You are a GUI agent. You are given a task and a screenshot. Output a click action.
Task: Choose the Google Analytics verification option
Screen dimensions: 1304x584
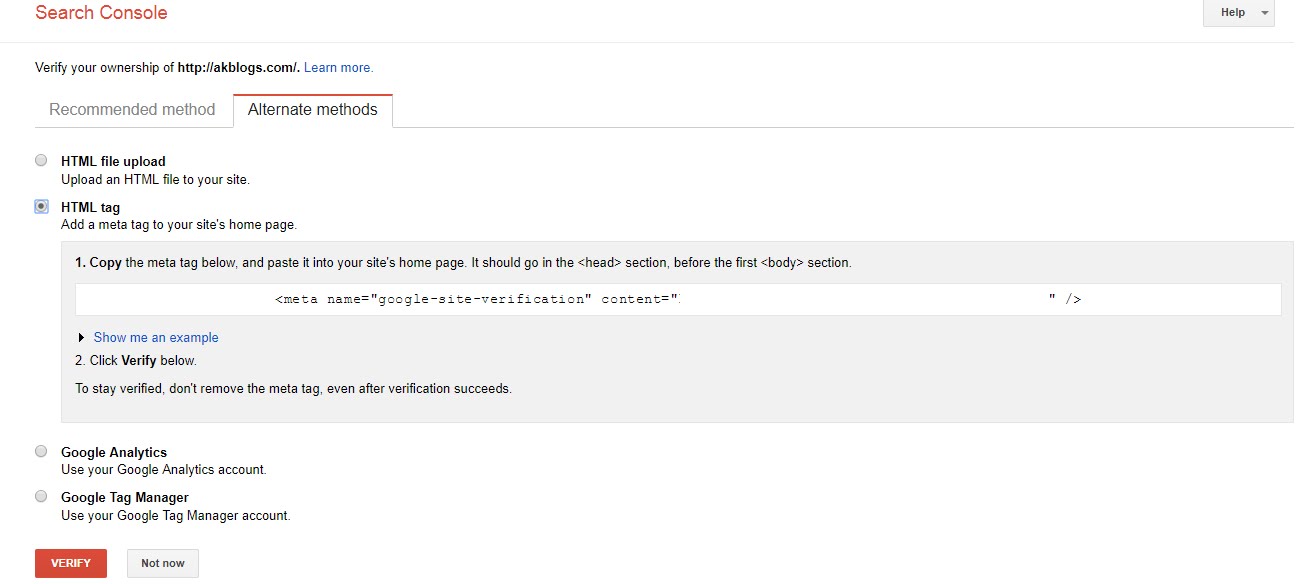(41, 451)
